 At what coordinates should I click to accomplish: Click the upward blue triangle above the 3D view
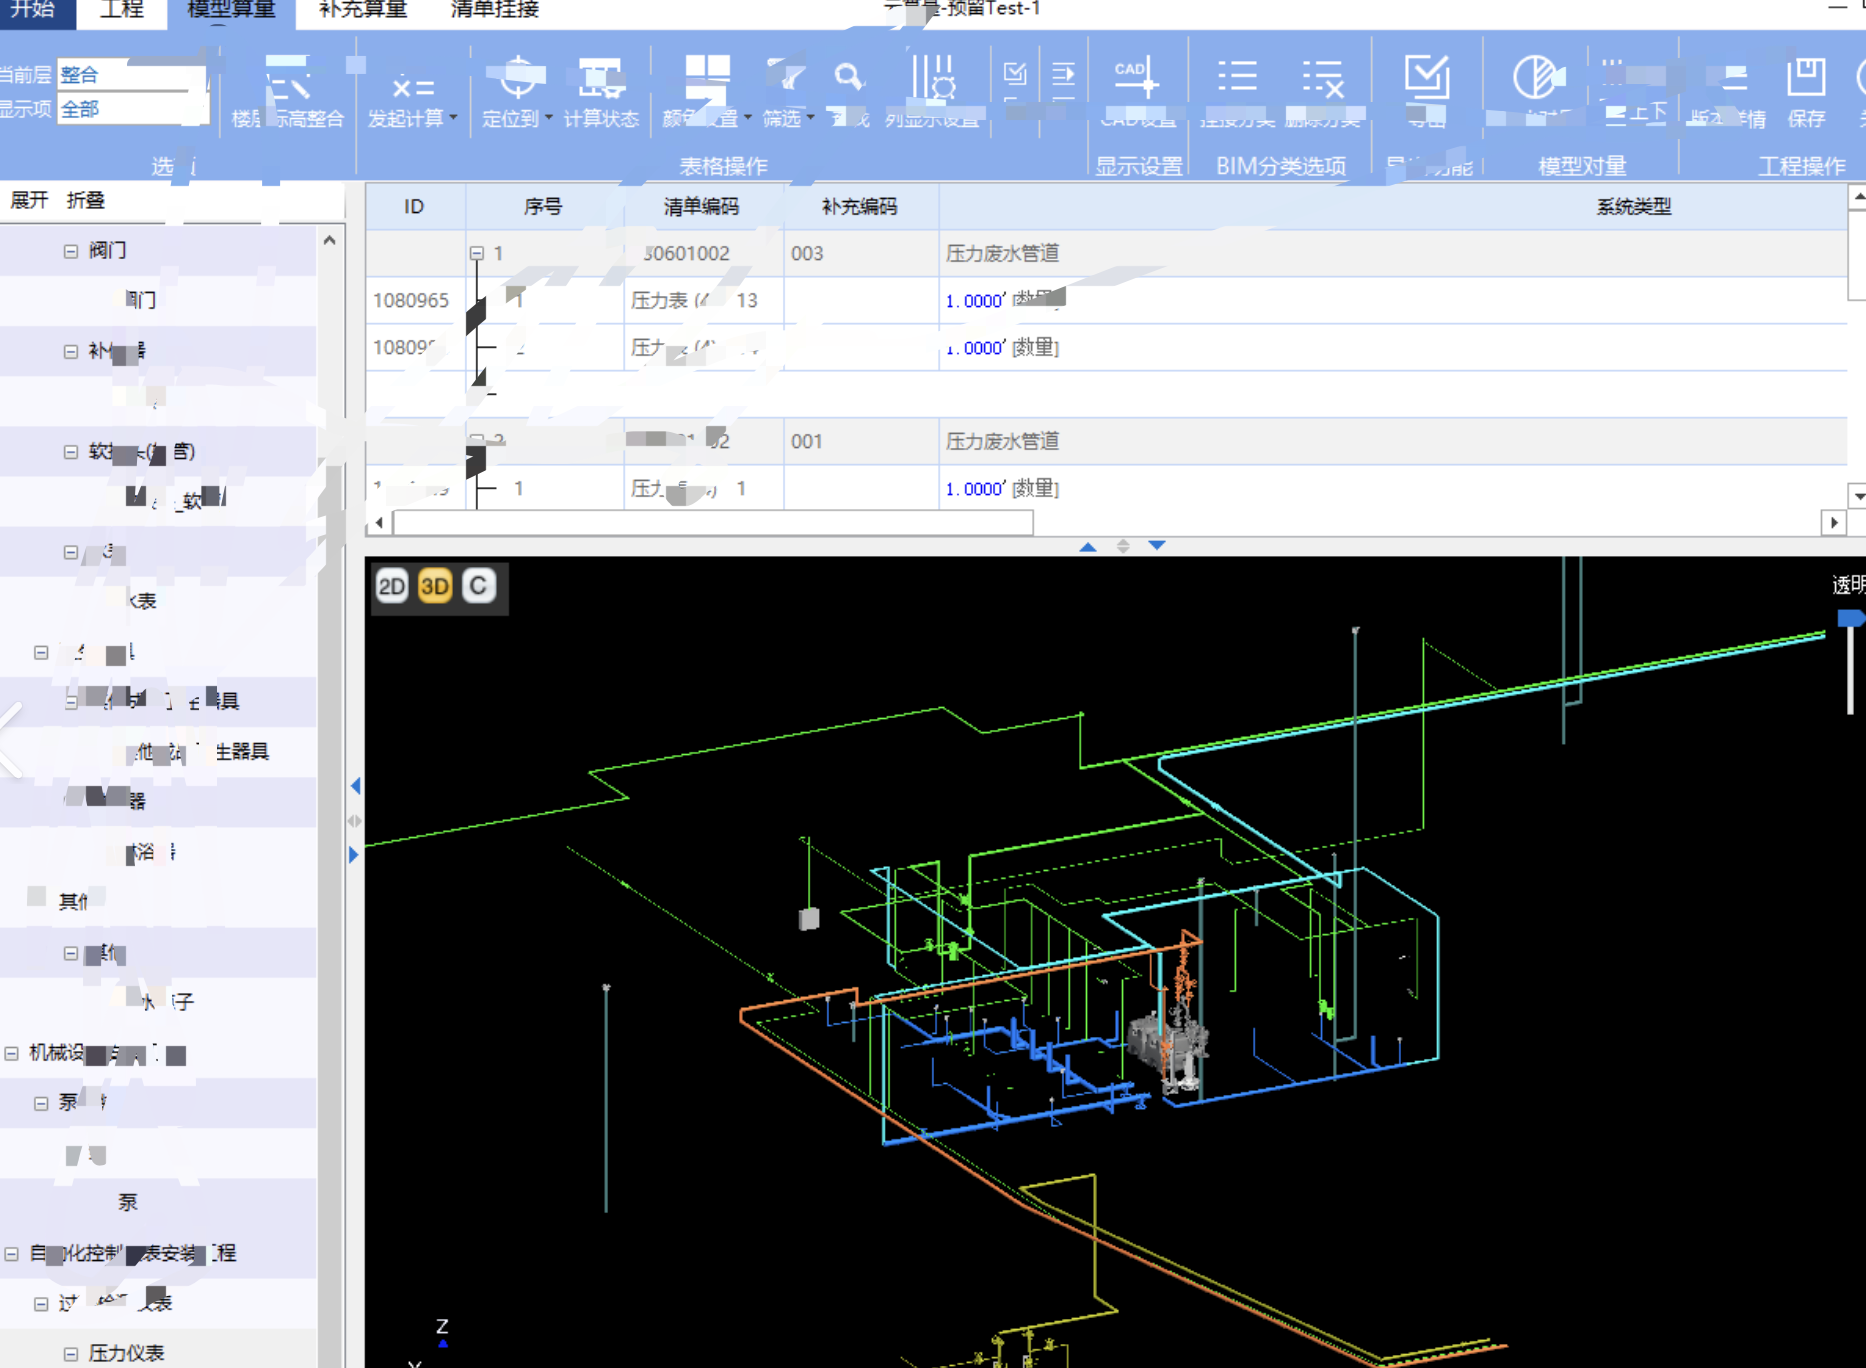pos(1088,546)
